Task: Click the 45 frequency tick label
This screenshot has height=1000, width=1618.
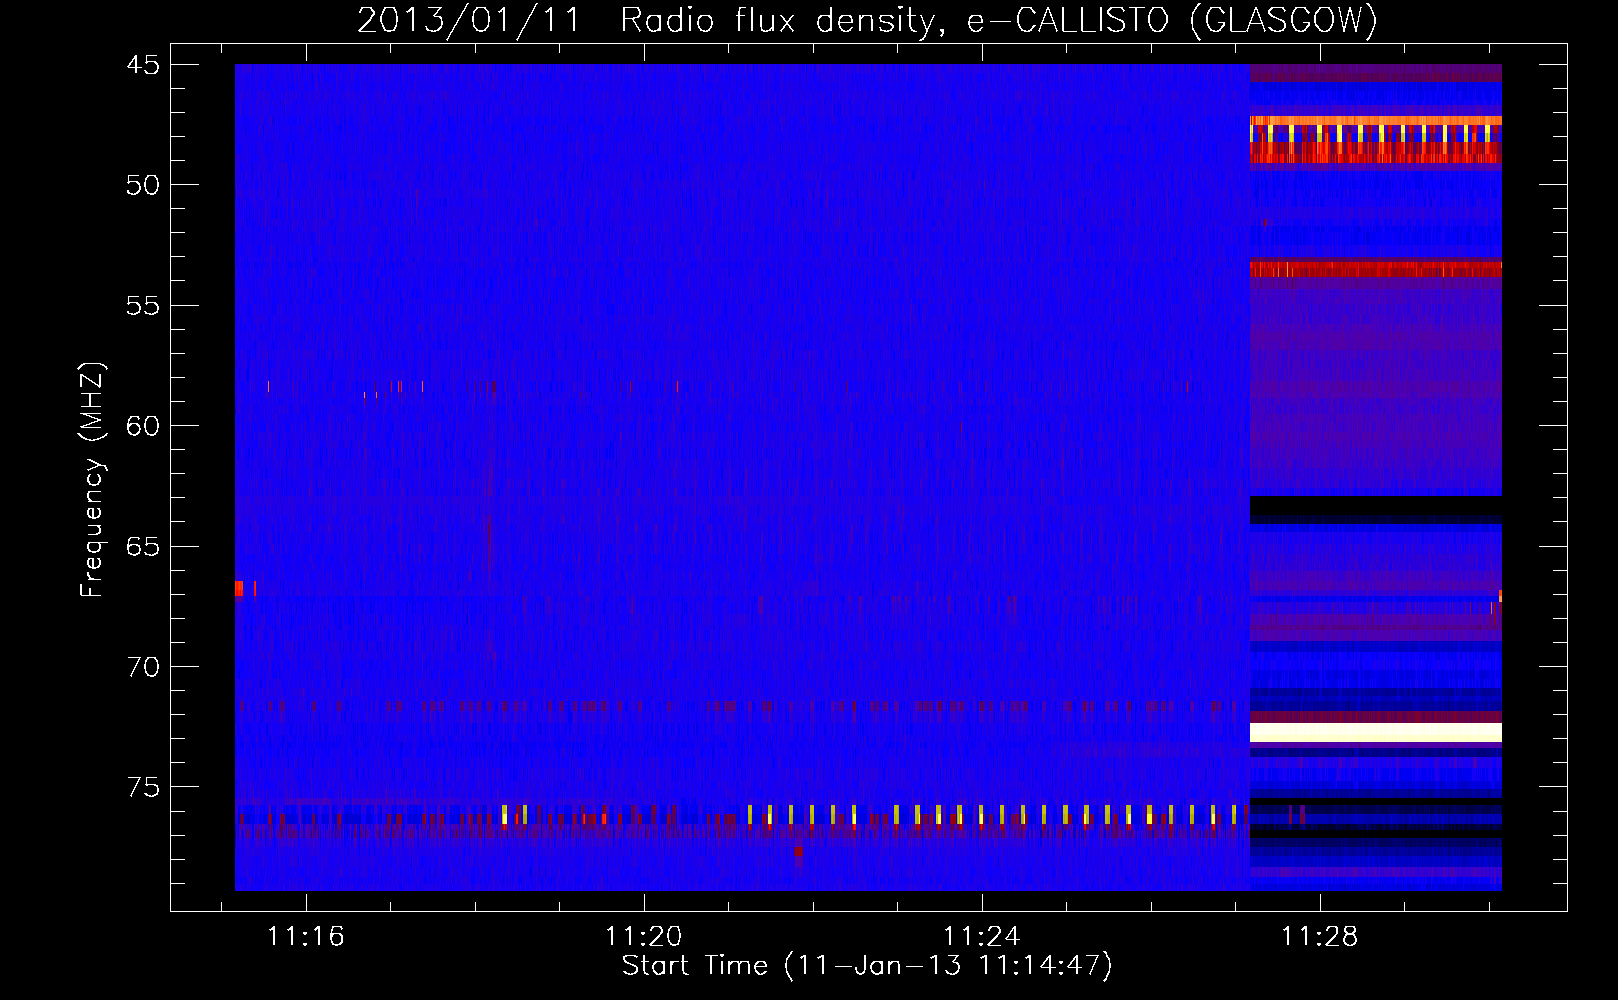Action: point(143,65)
